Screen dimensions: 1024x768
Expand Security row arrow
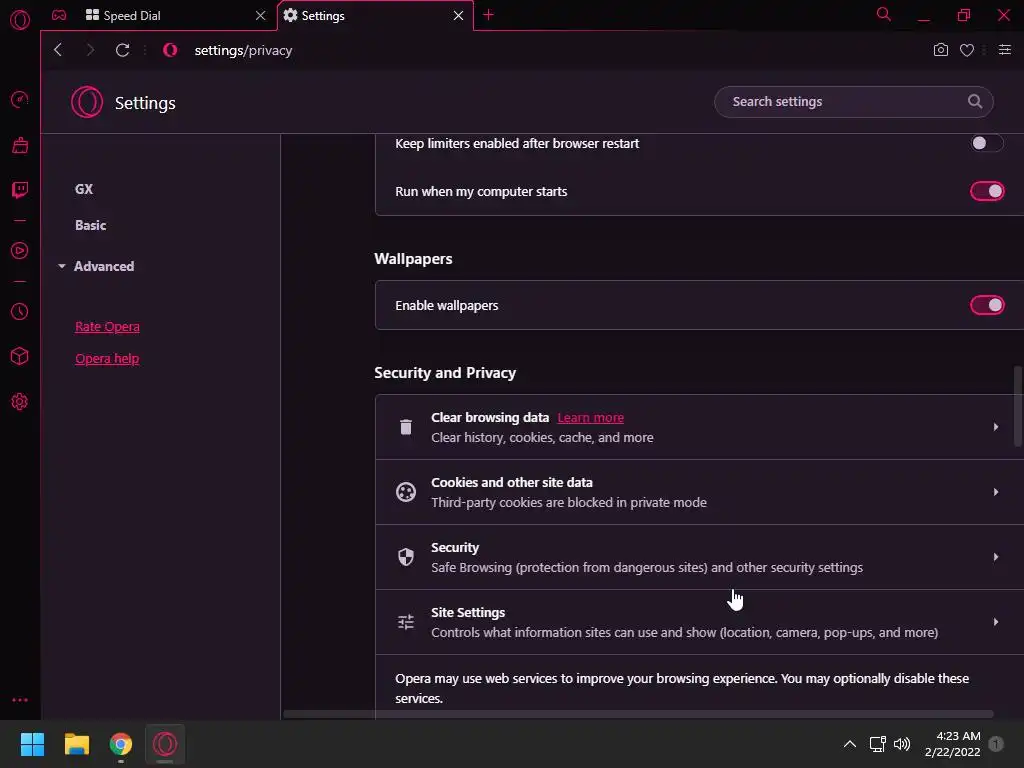[x=996, y=557]
